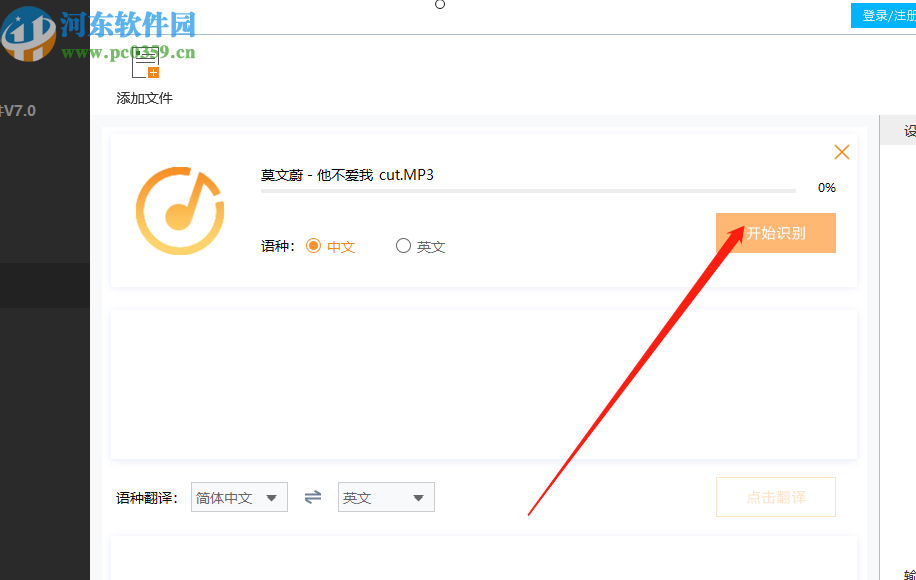This screenshot has height=580, width=916.
Task: Select the 中文 language radio button
Action: tap(314, 246)
